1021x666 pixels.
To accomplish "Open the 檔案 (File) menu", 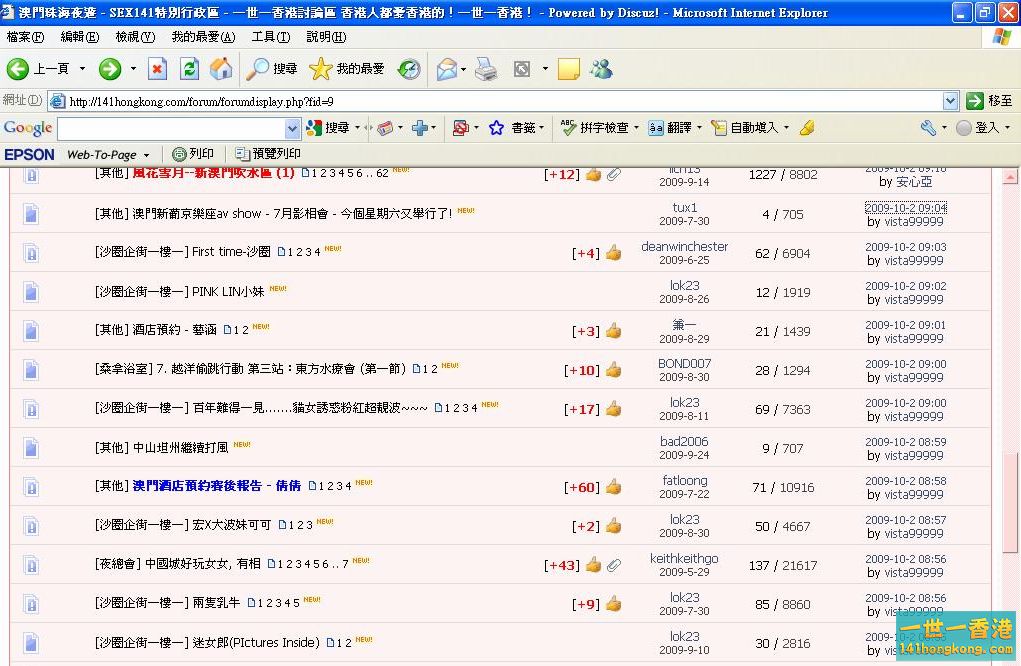I will (25, 37).
